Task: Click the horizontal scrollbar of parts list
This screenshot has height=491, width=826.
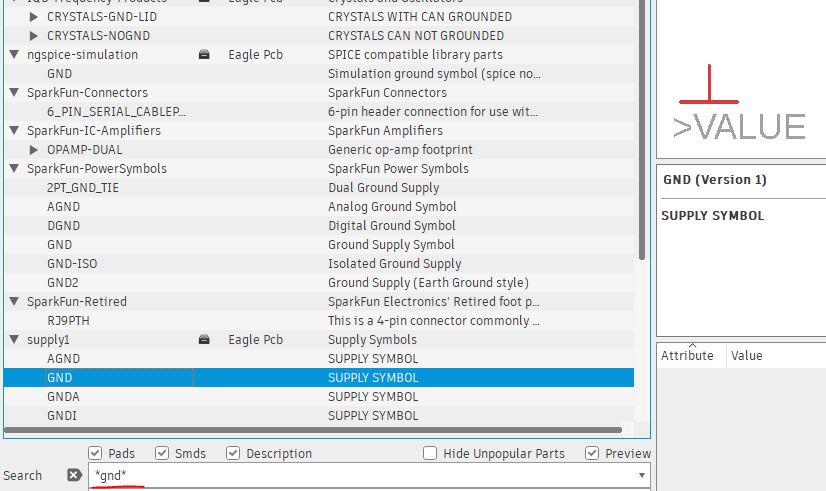Action: coord(313,430)
